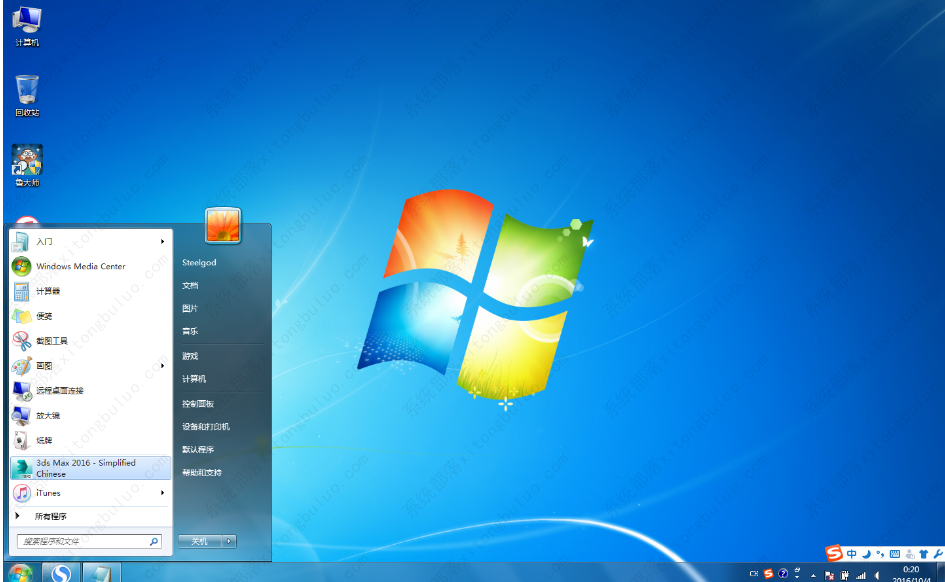Toggle Chinese/English with the 中 icon
The height and width of the screenshot is (582, 945).
point(851,553)
